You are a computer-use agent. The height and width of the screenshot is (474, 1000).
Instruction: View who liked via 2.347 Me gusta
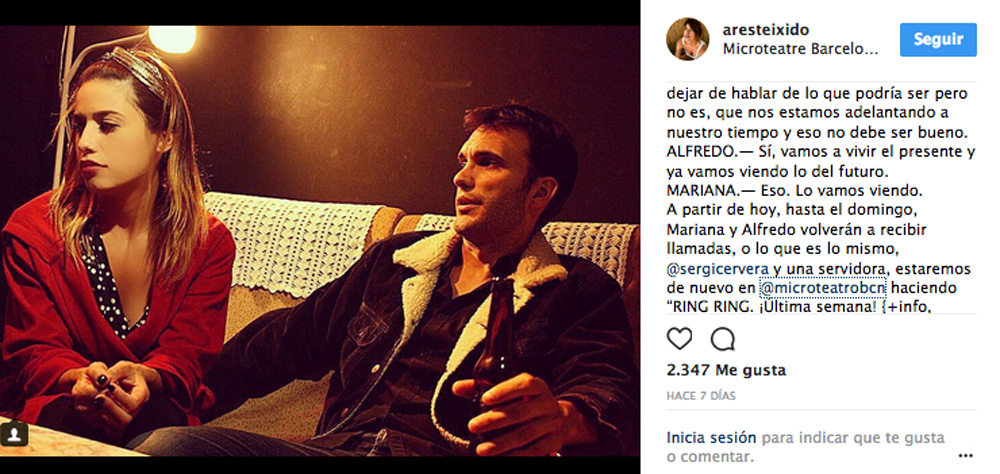(726, 370)
